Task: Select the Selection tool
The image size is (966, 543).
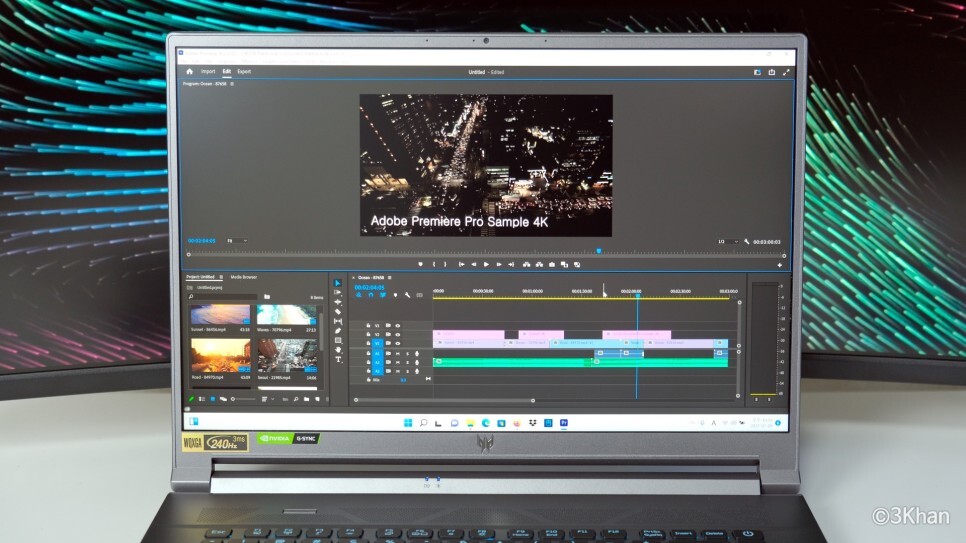Action: tap(338, 283)
